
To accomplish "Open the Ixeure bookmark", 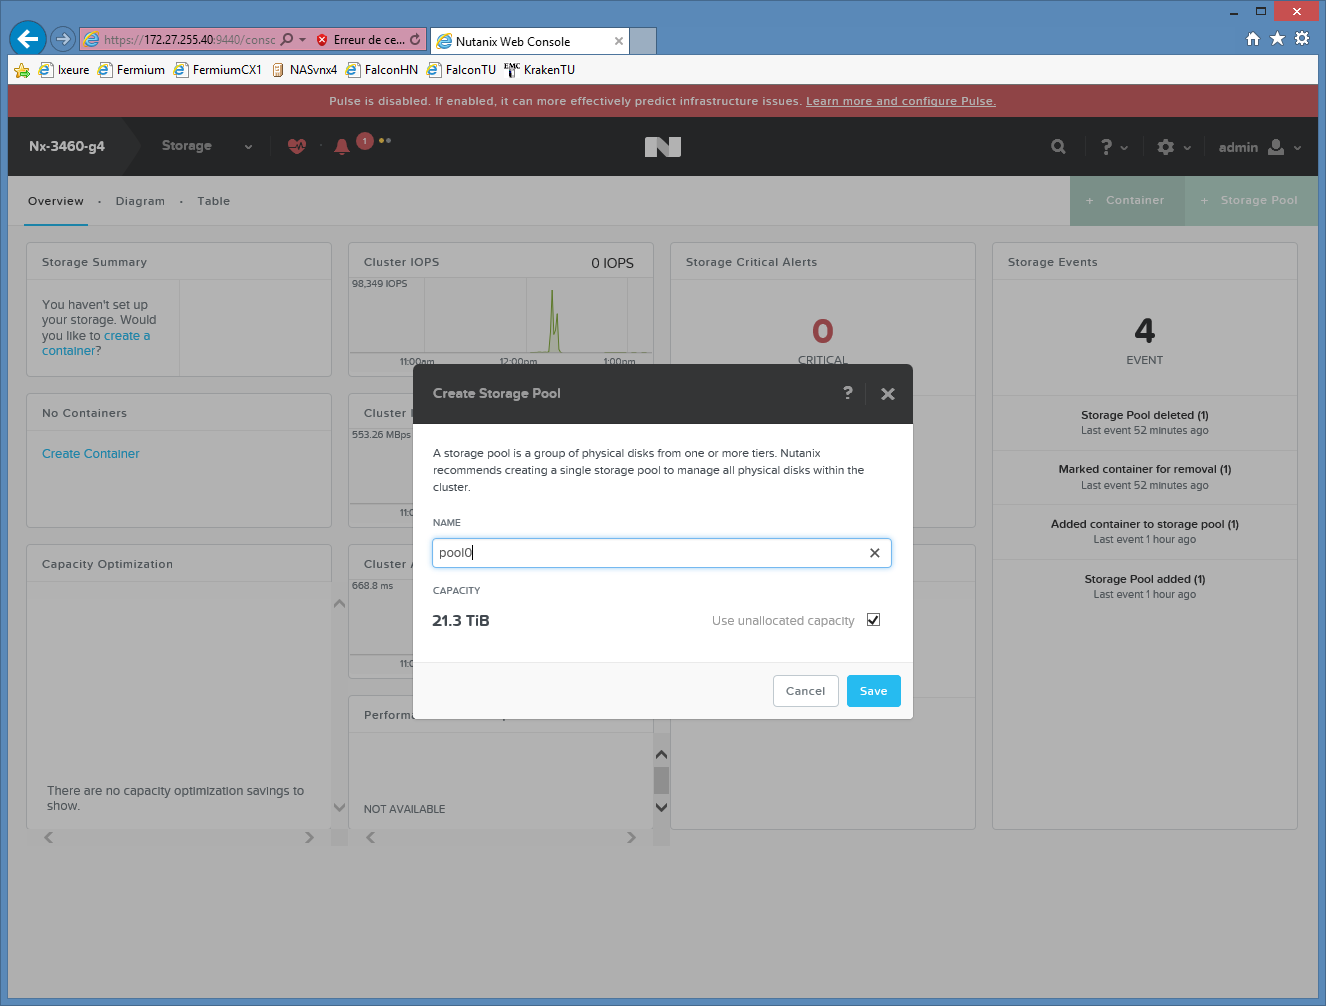I will click(64, 70).
